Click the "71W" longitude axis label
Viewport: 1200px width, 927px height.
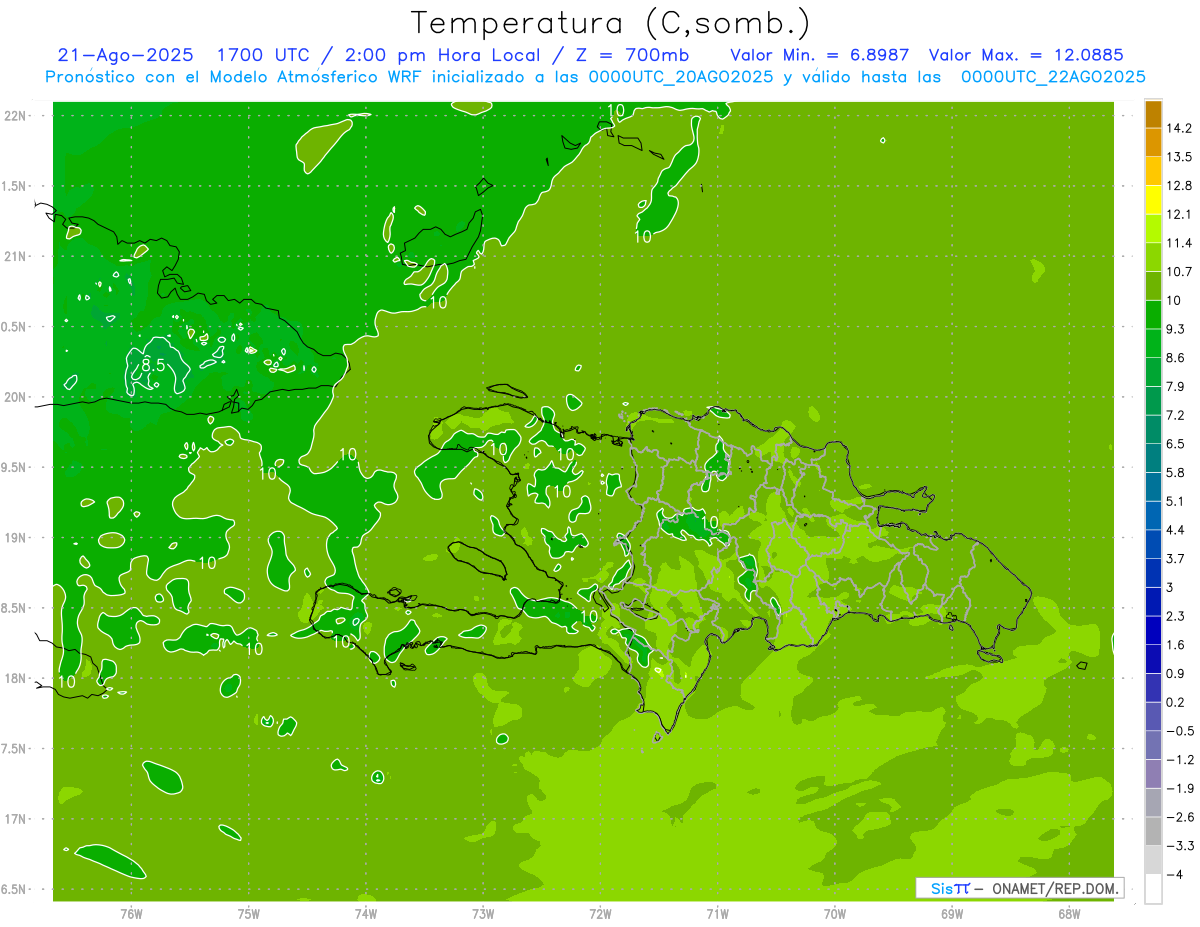point(717,914)
